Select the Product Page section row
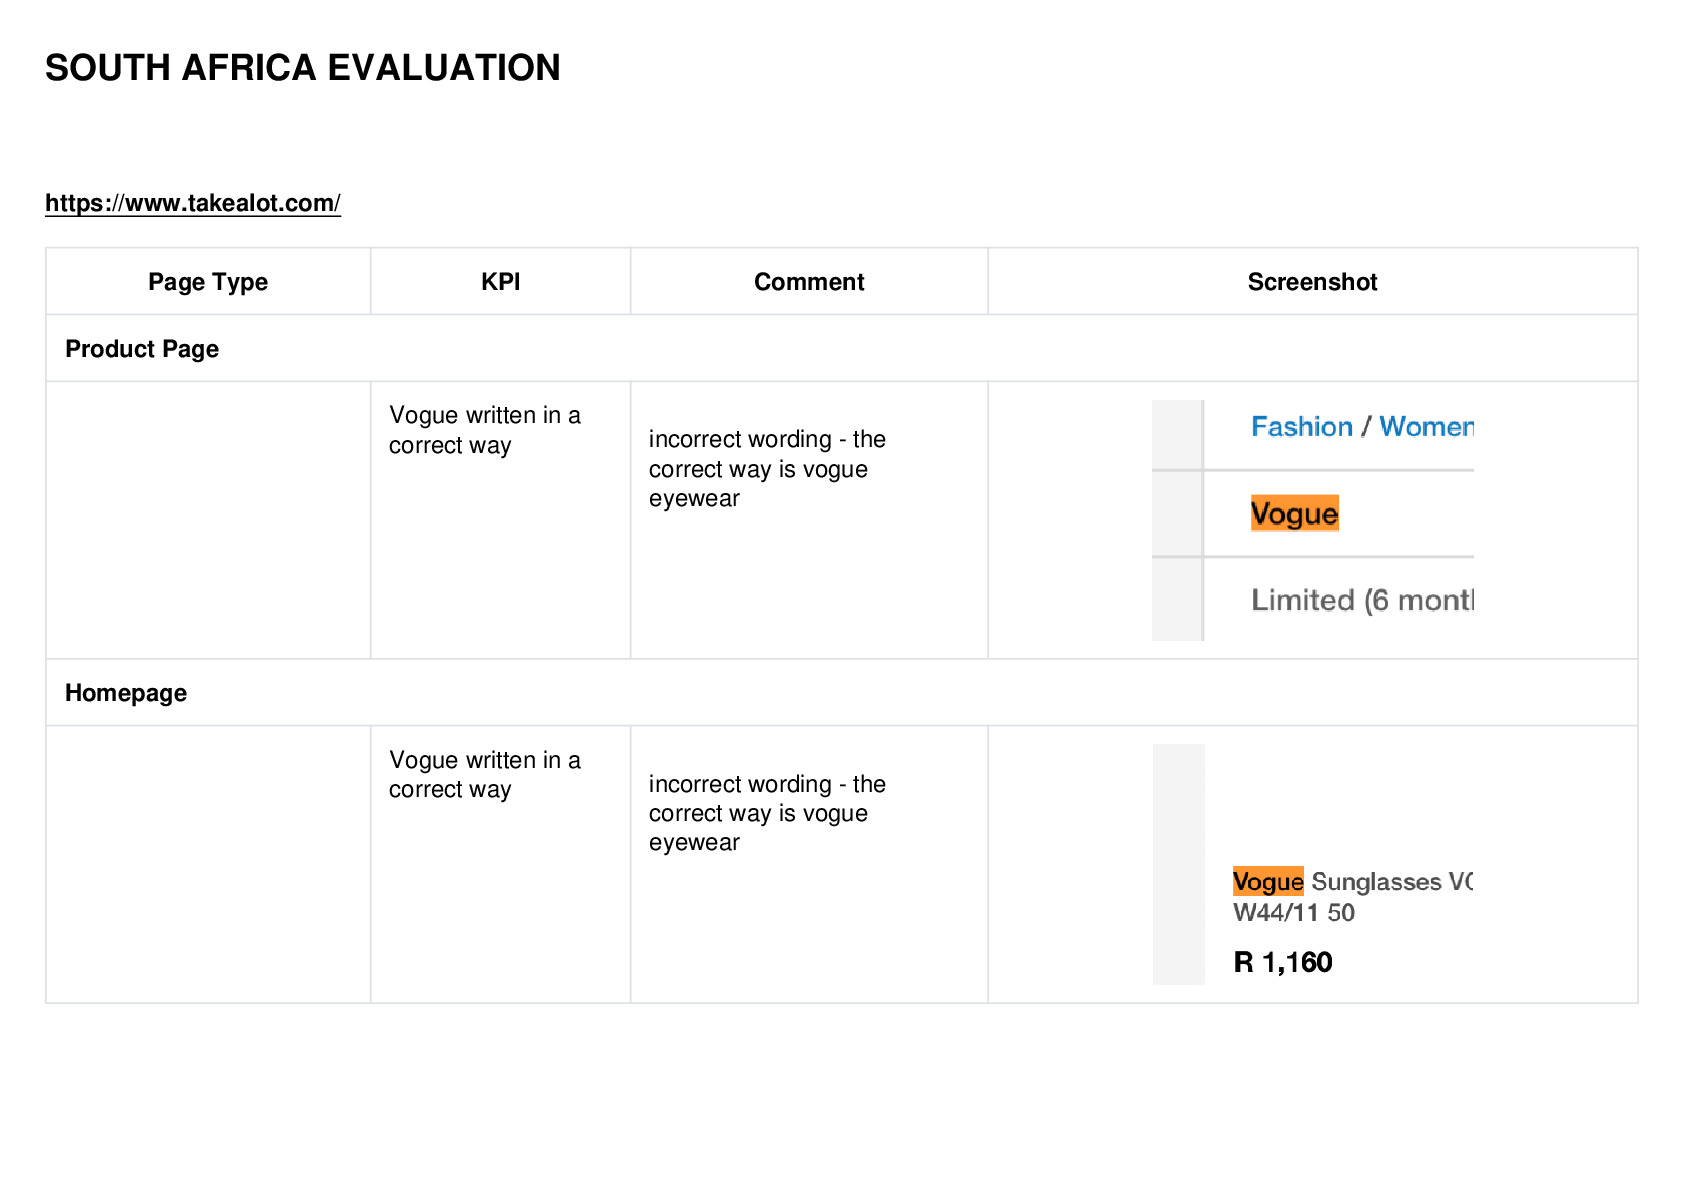Screen dimensions: 1684x1191 click(841, 349)
